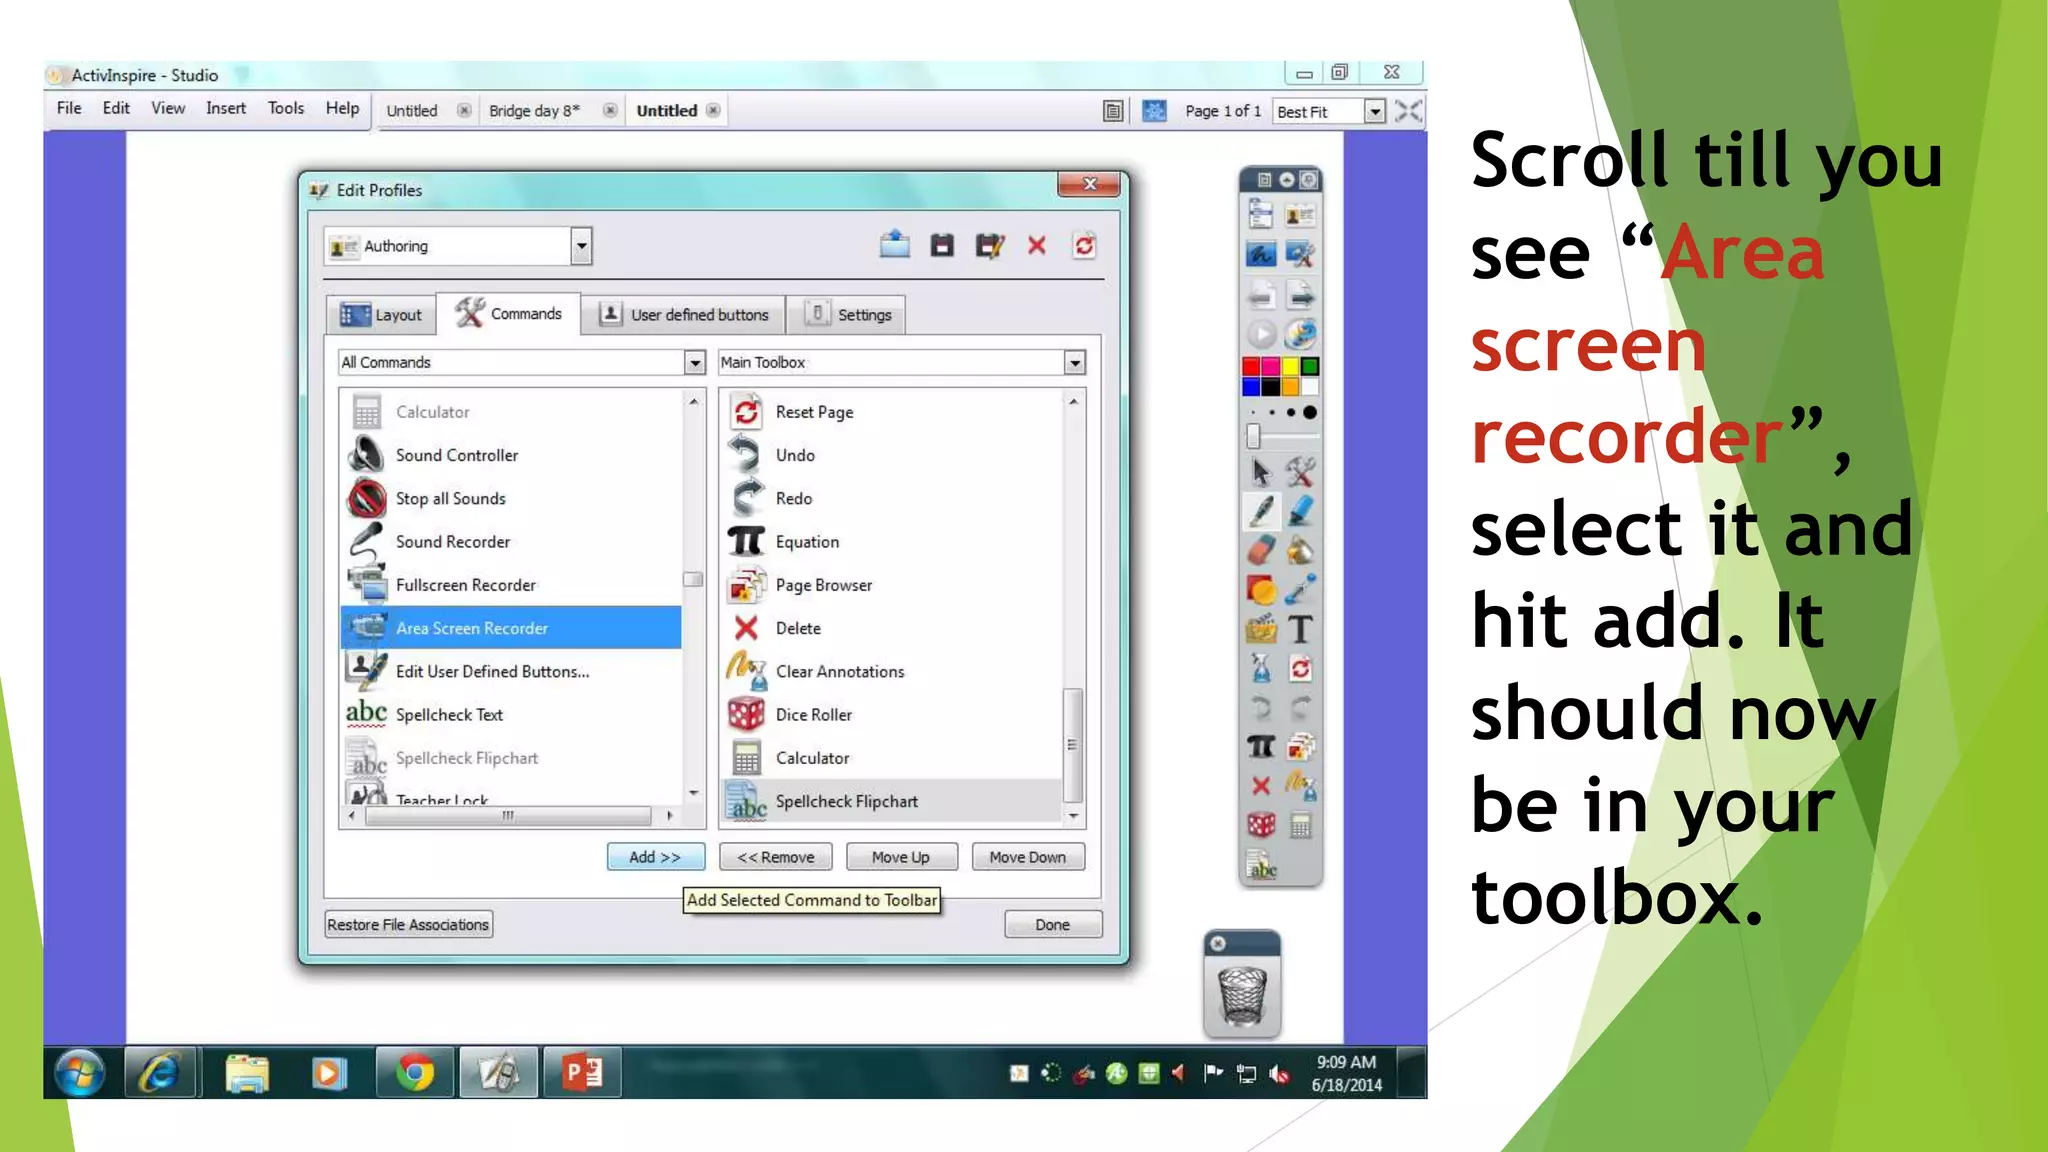Open Insert Media from File tool
The image size is (2048, 1152).
tap(1261, 629)
